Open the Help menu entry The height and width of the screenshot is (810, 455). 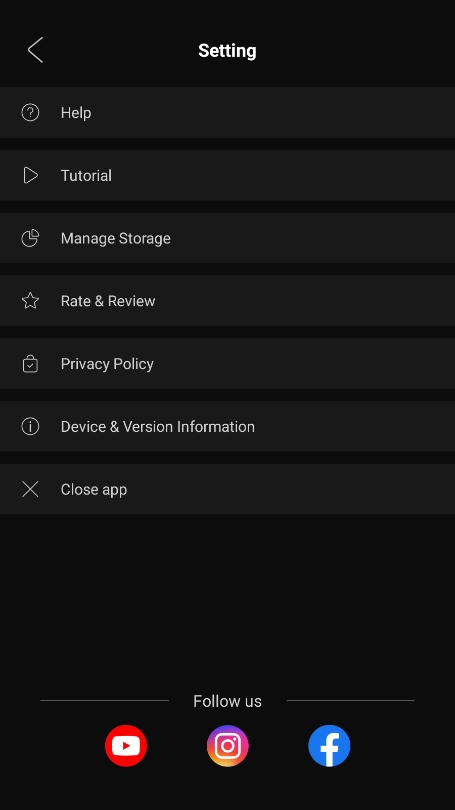click(x=227, y=113)
